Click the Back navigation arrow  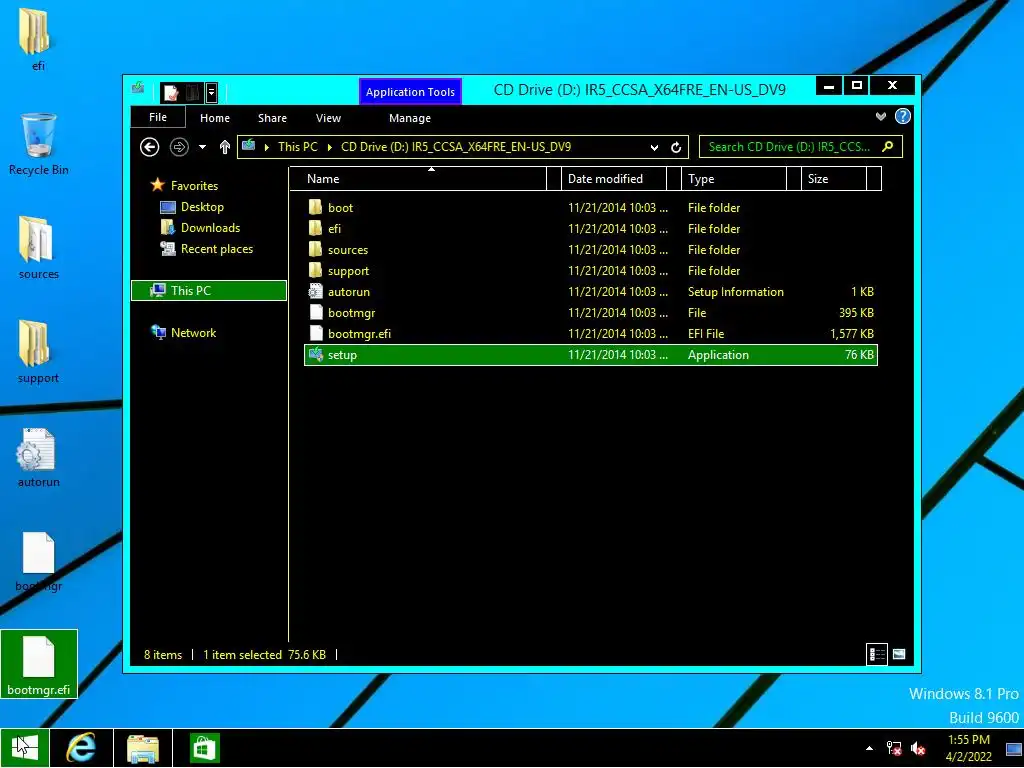[150, 147]
